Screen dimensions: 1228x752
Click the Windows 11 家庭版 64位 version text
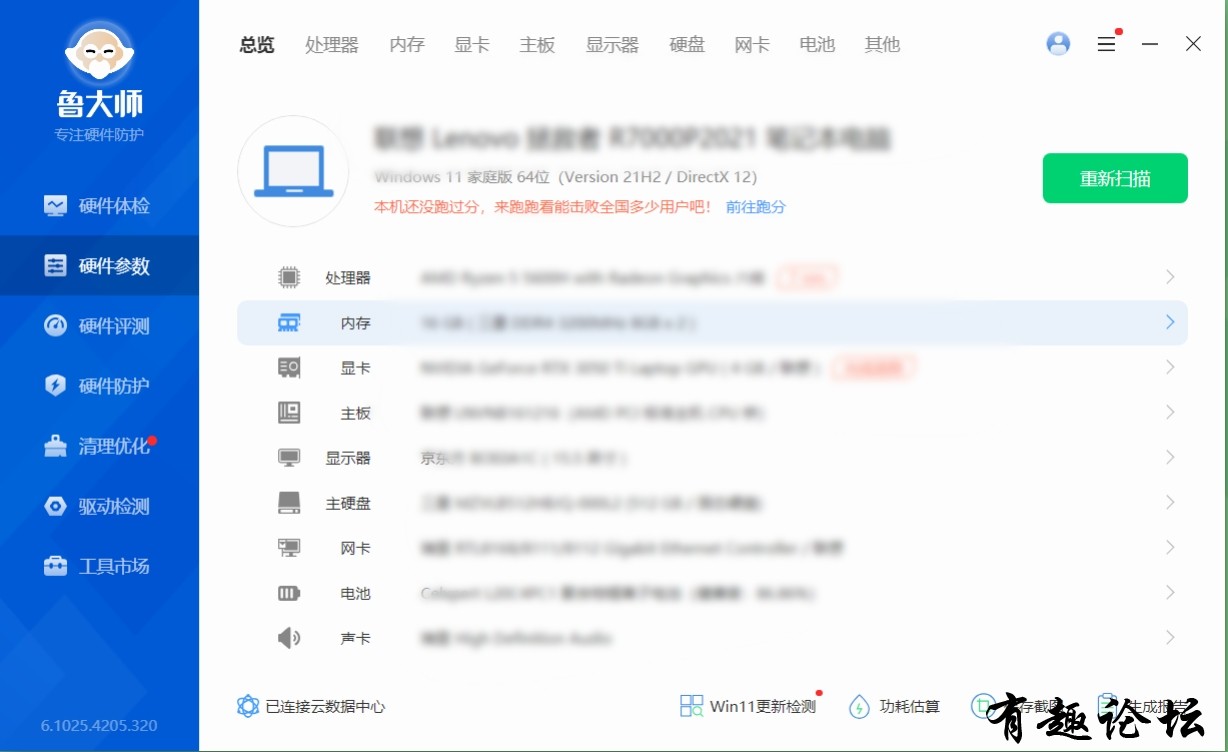click(566, 177)
